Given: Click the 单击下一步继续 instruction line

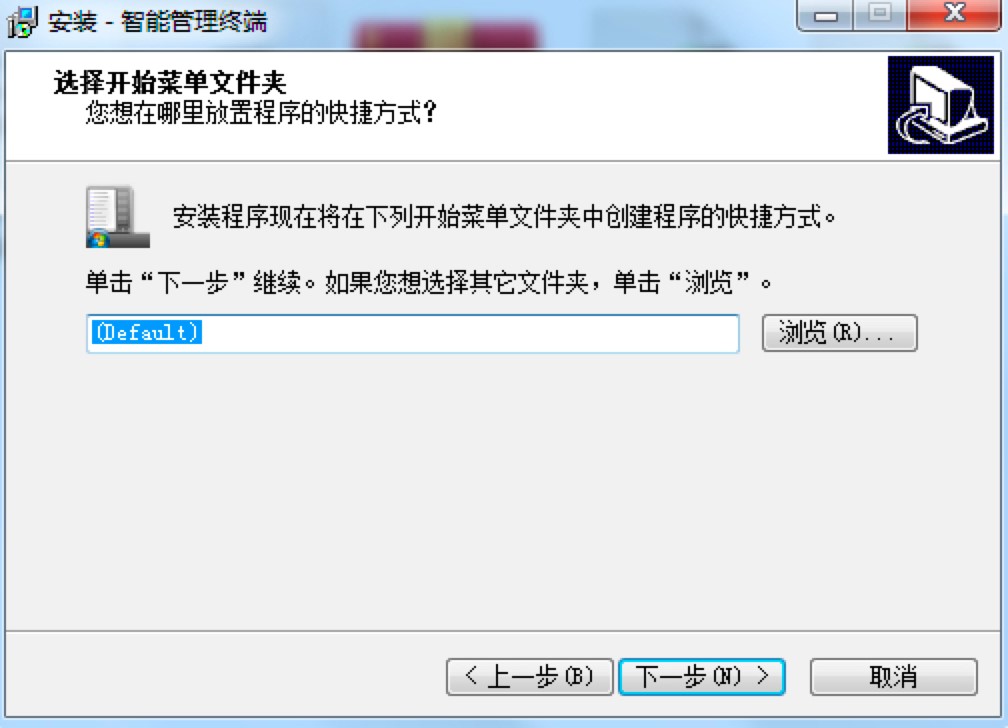Looking at the screenshot, I should (428, 282).
